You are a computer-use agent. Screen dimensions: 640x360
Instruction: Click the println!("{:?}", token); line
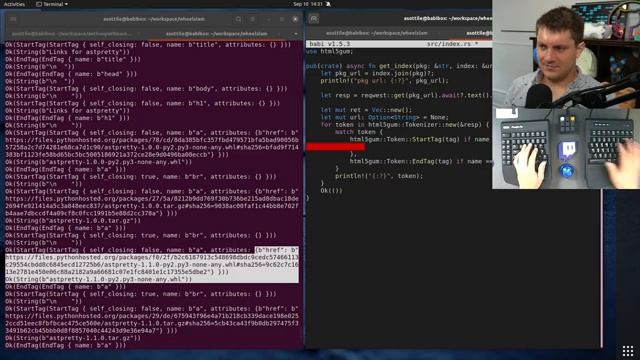379,176
